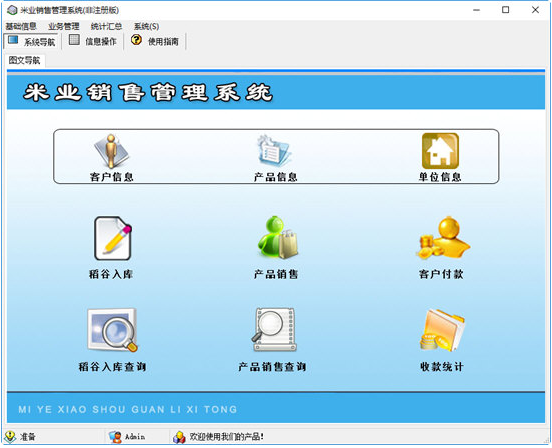The image size is (552, 448).
Task: Click the application title bar icon
Action: click(12, 10)
